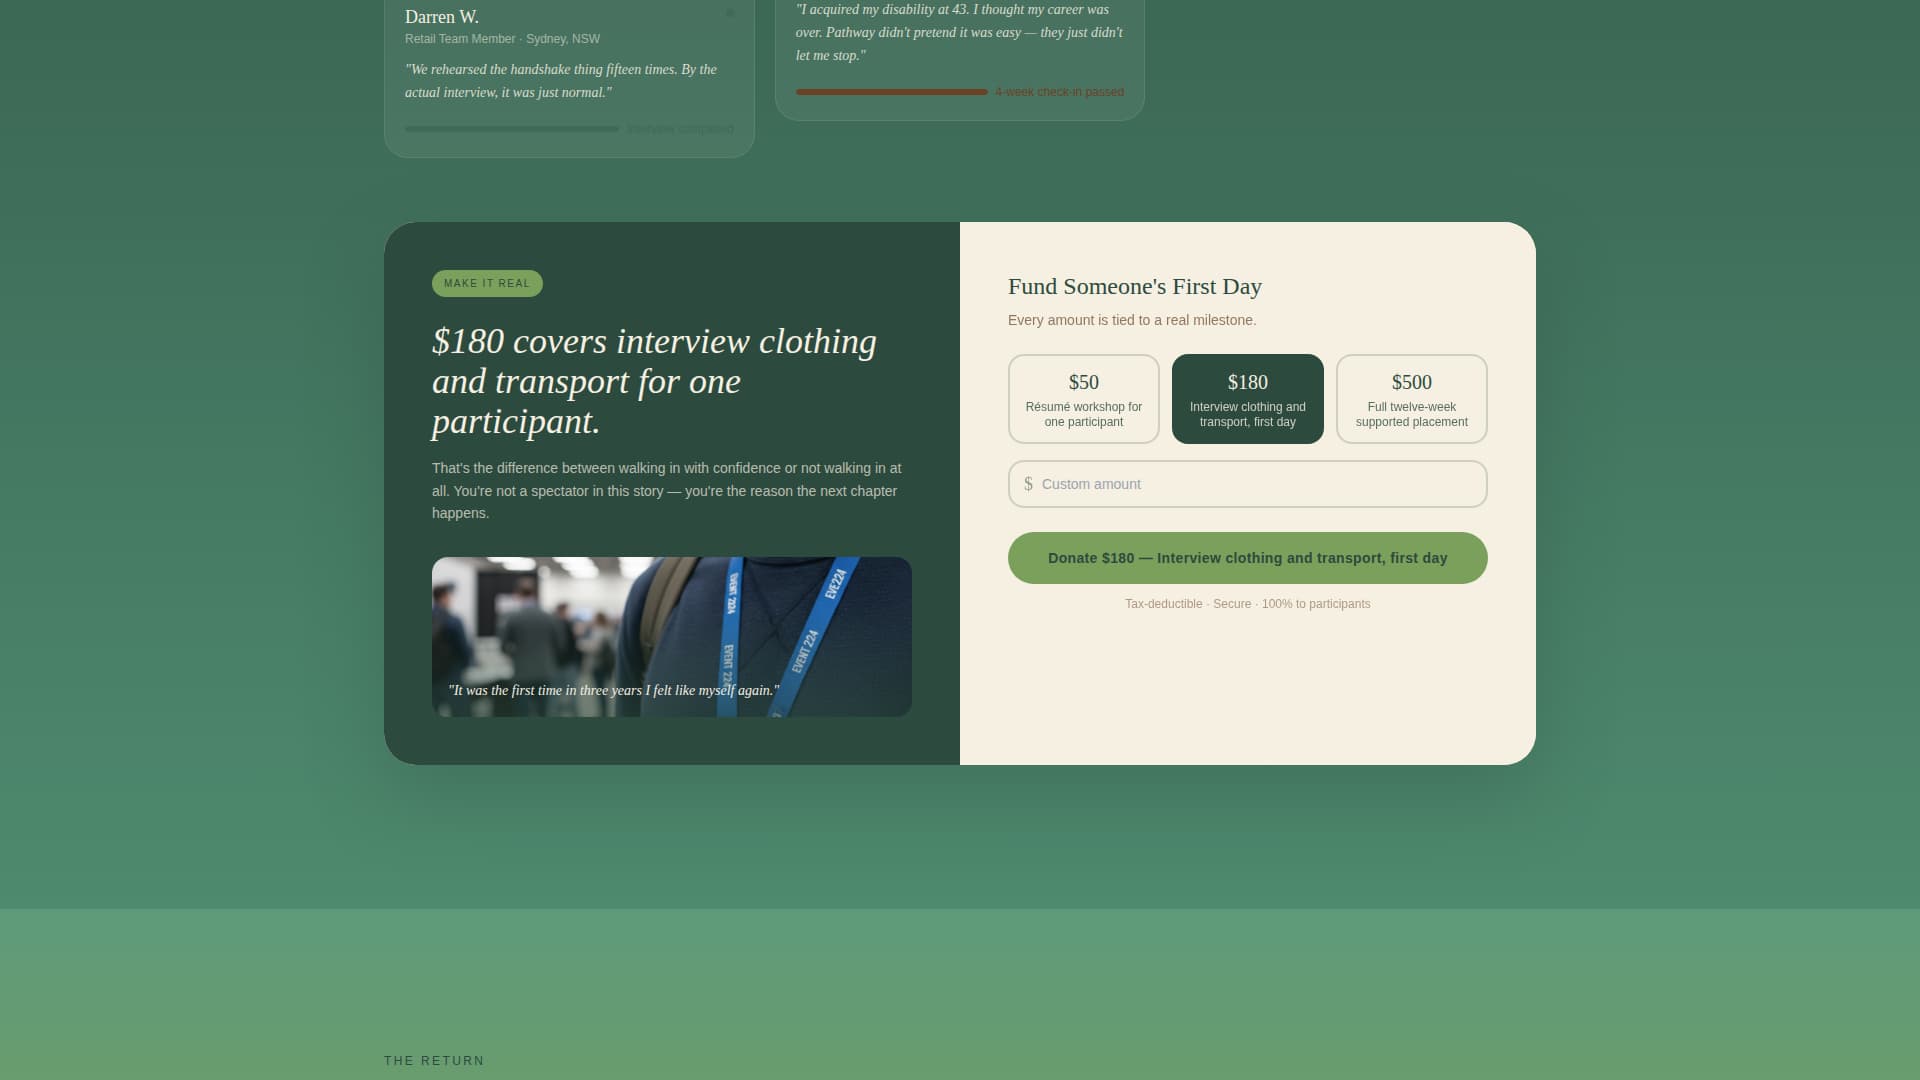
Task: Click the Donate $180 button
Action: point(1247,557)
